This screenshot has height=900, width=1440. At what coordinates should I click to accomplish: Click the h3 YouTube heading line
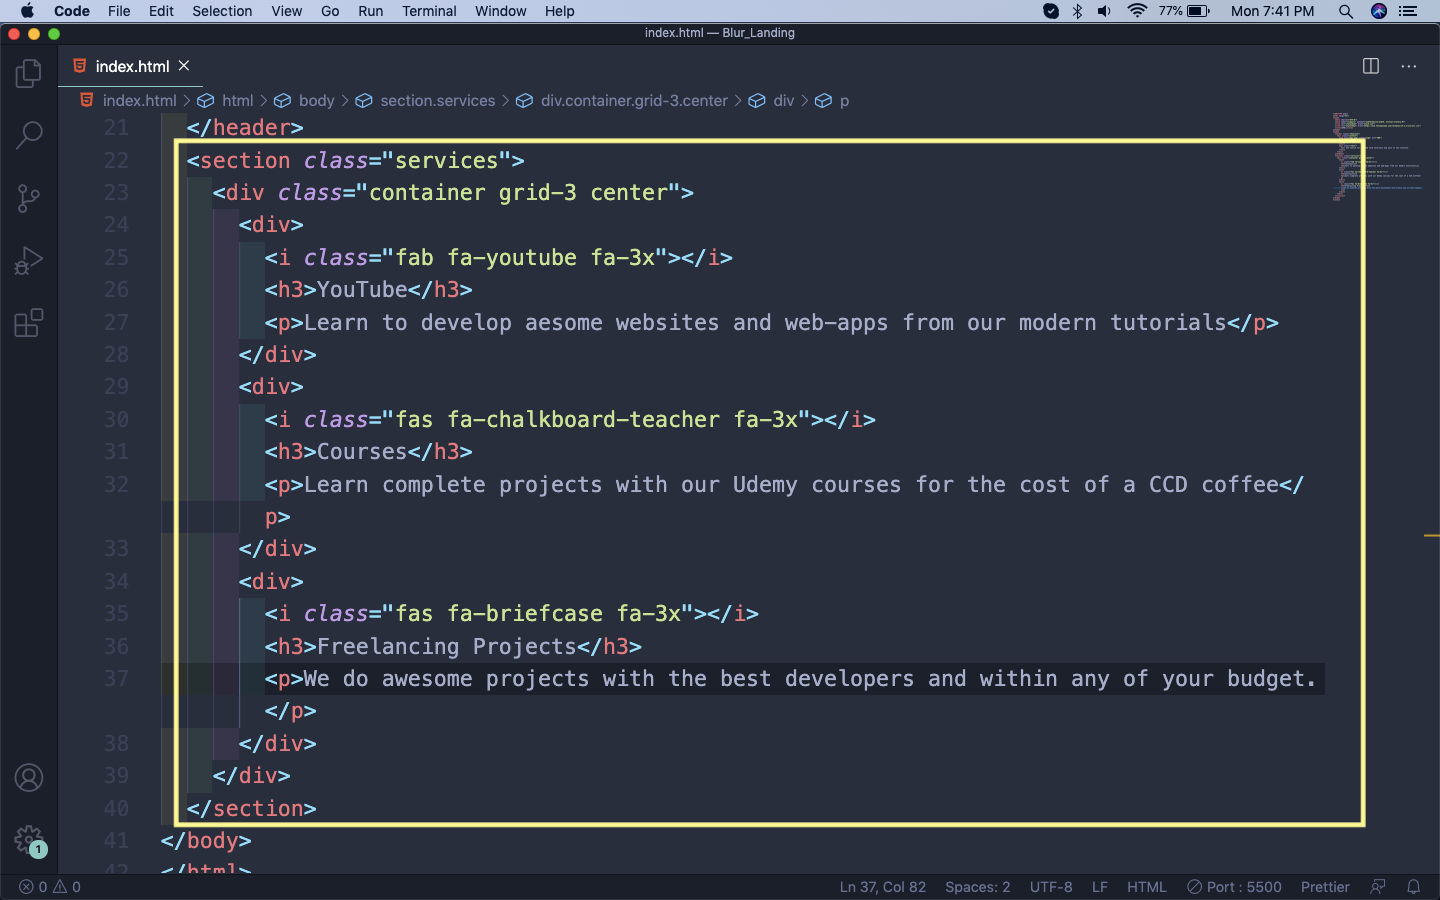(368, 290)
